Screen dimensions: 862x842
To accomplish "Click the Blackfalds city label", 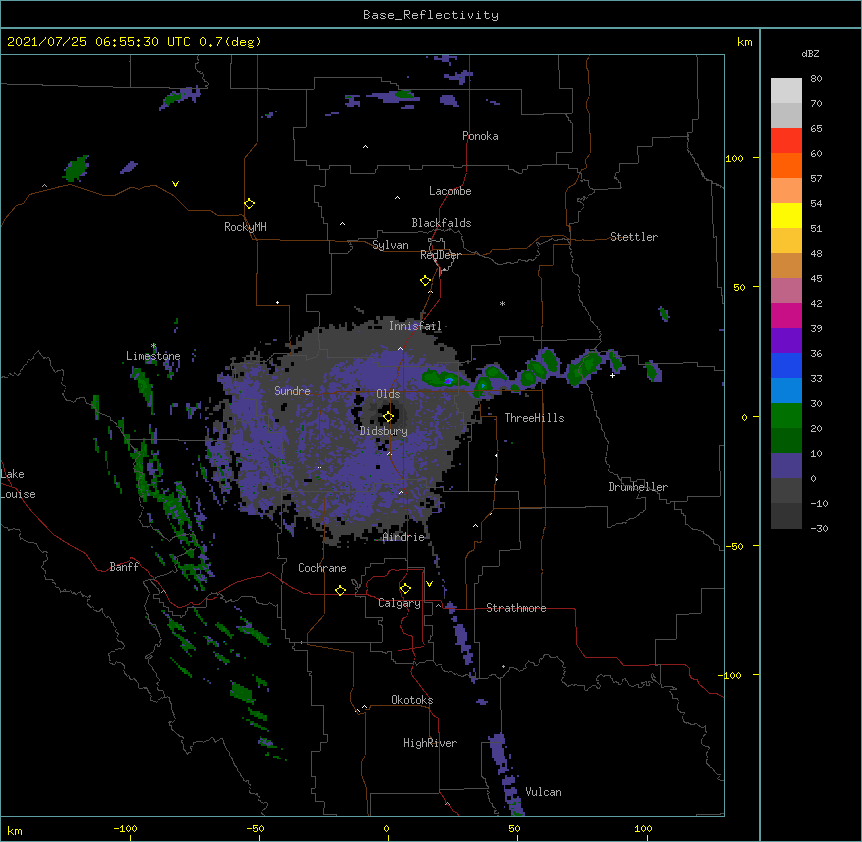I will 441,223.
